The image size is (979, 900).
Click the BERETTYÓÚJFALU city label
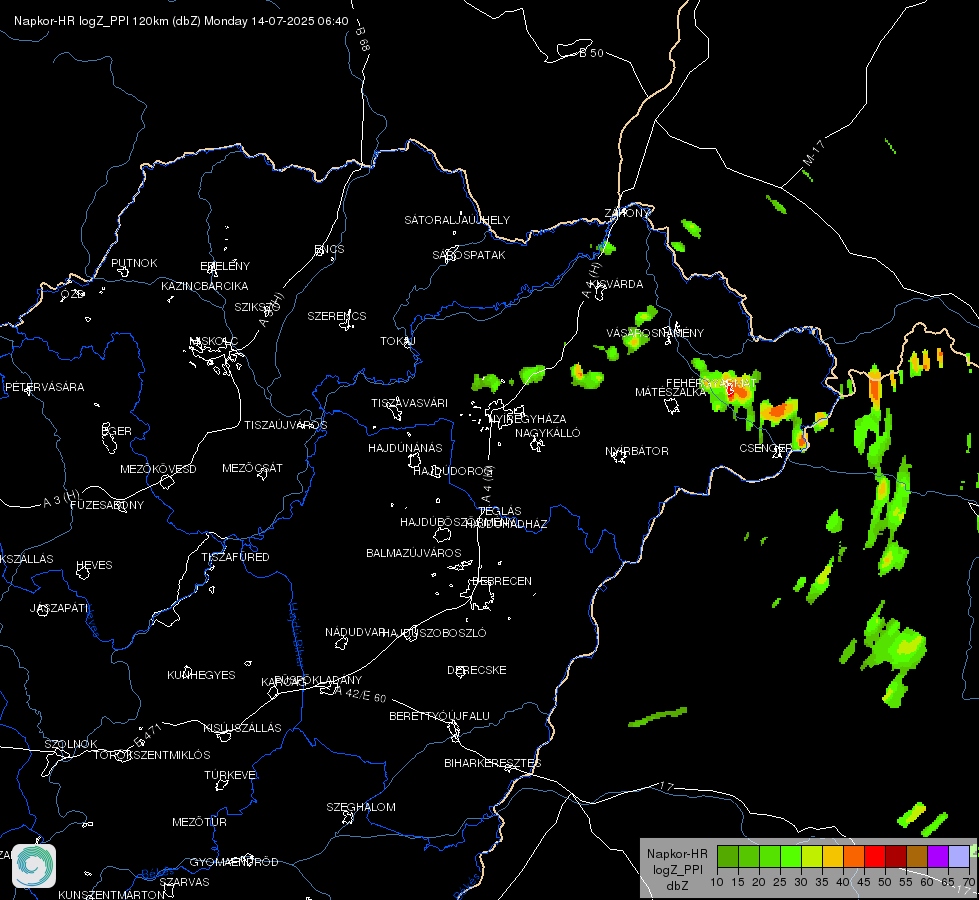(x=440, y=716)
